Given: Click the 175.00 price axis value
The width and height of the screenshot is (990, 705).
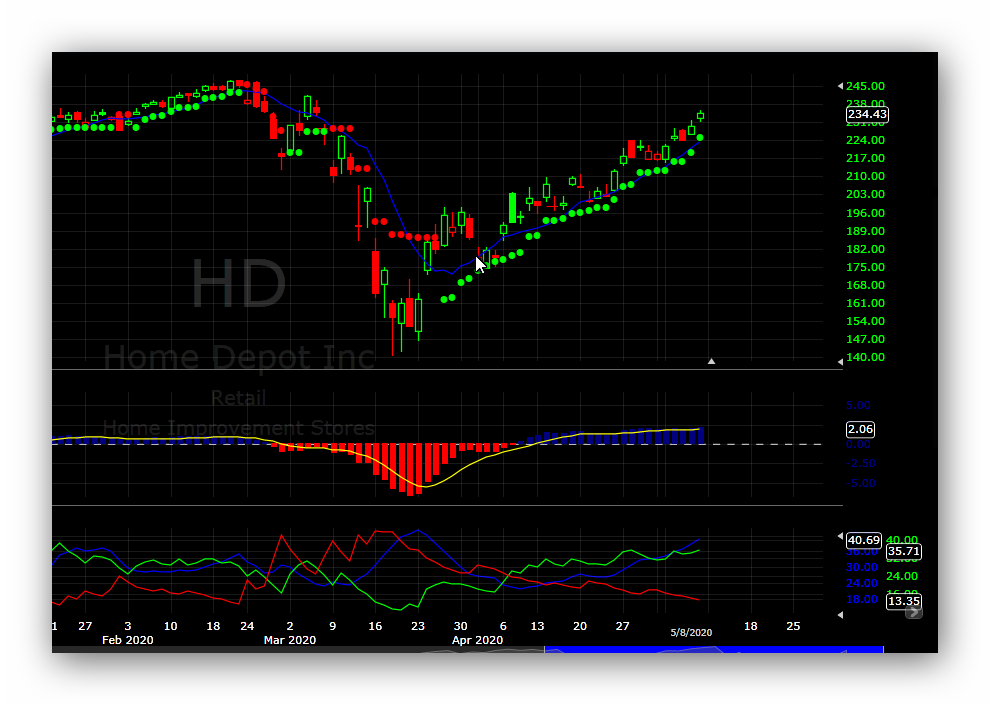Looking at the screenshot, I should pos(865,267).
